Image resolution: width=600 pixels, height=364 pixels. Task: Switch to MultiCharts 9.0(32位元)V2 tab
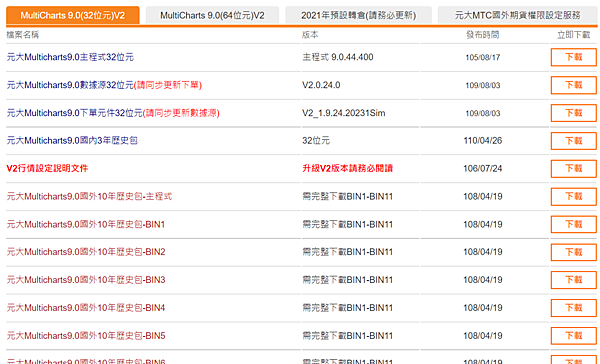(x=73, y=15)
